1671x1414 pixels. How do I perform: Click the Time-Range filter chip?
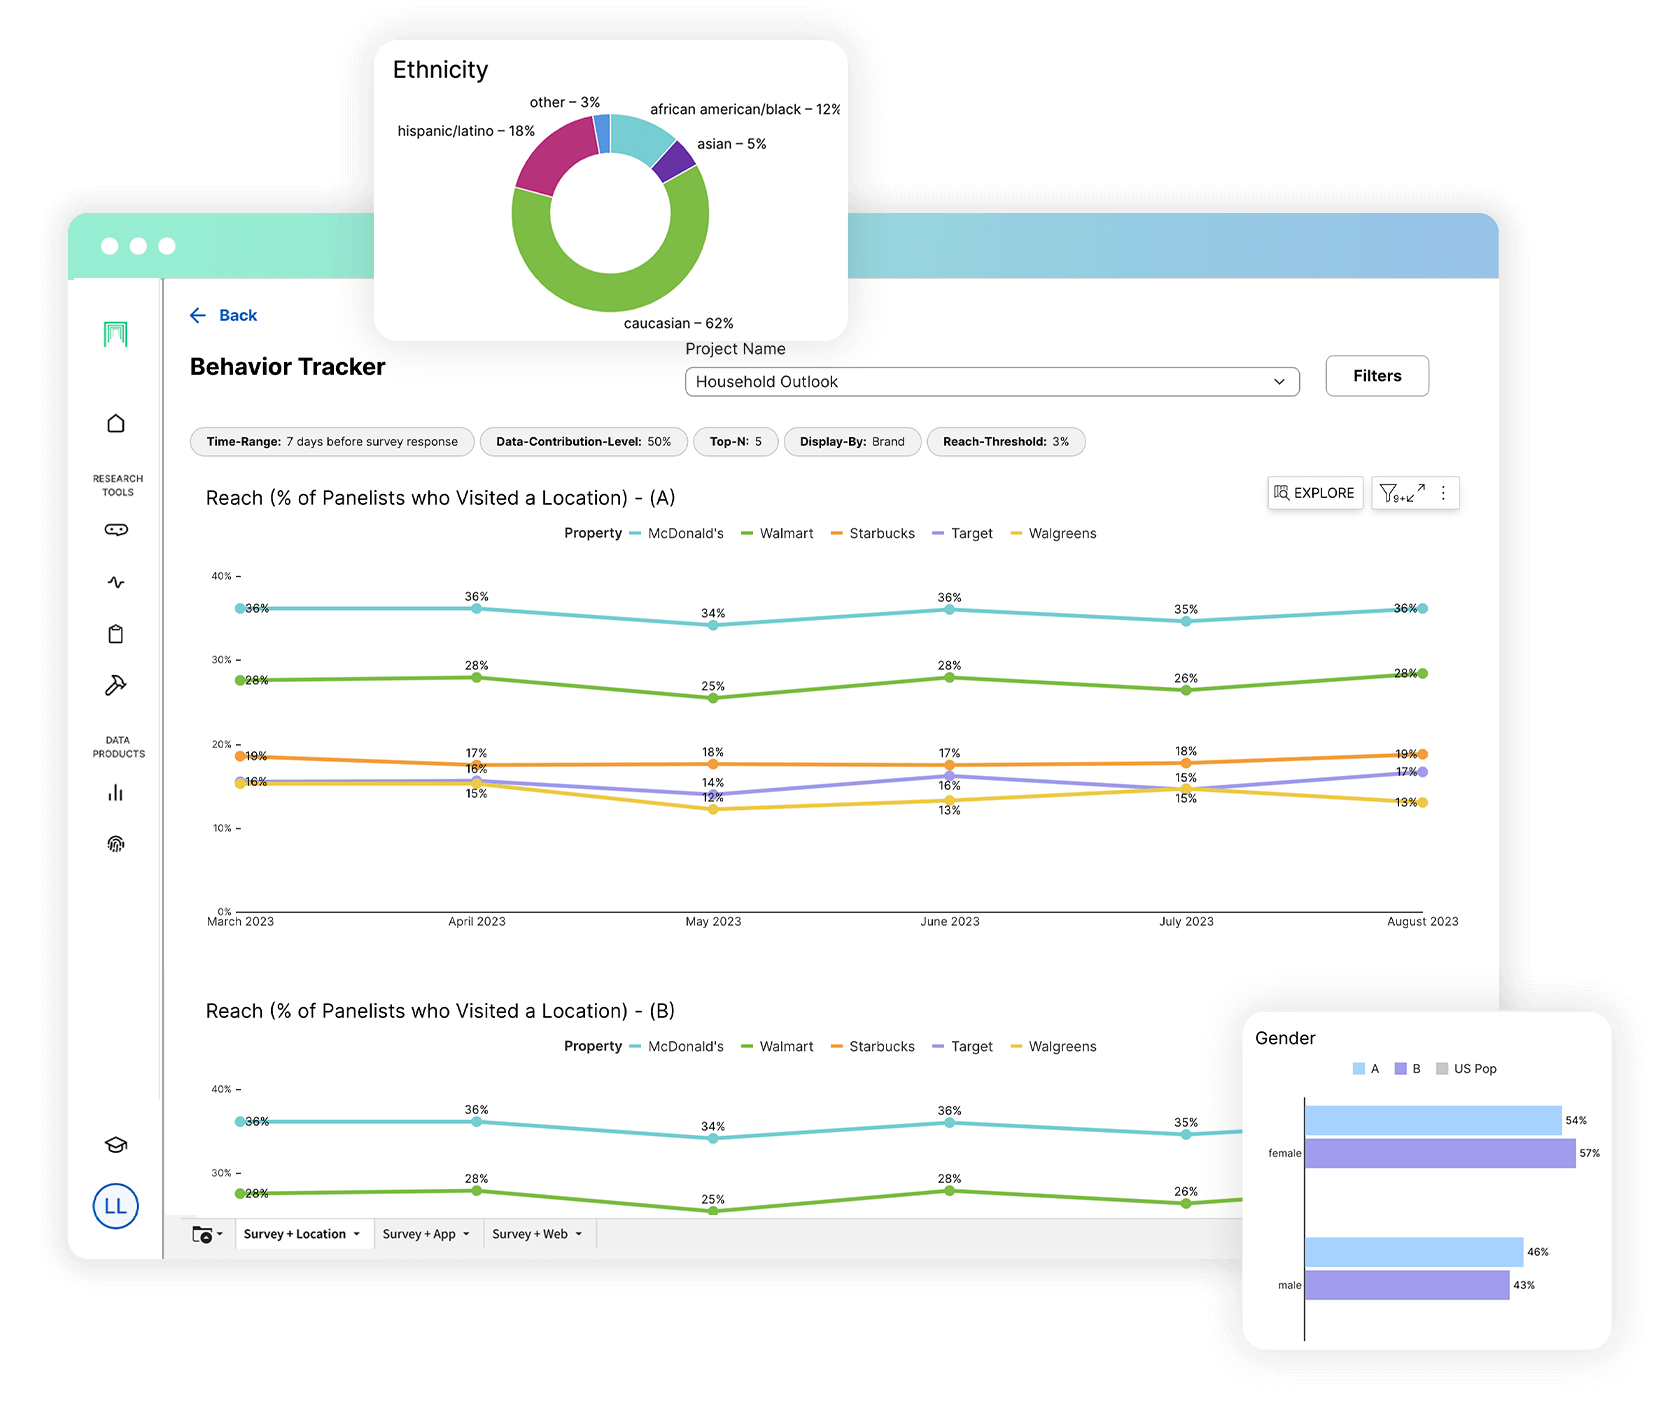332,442
